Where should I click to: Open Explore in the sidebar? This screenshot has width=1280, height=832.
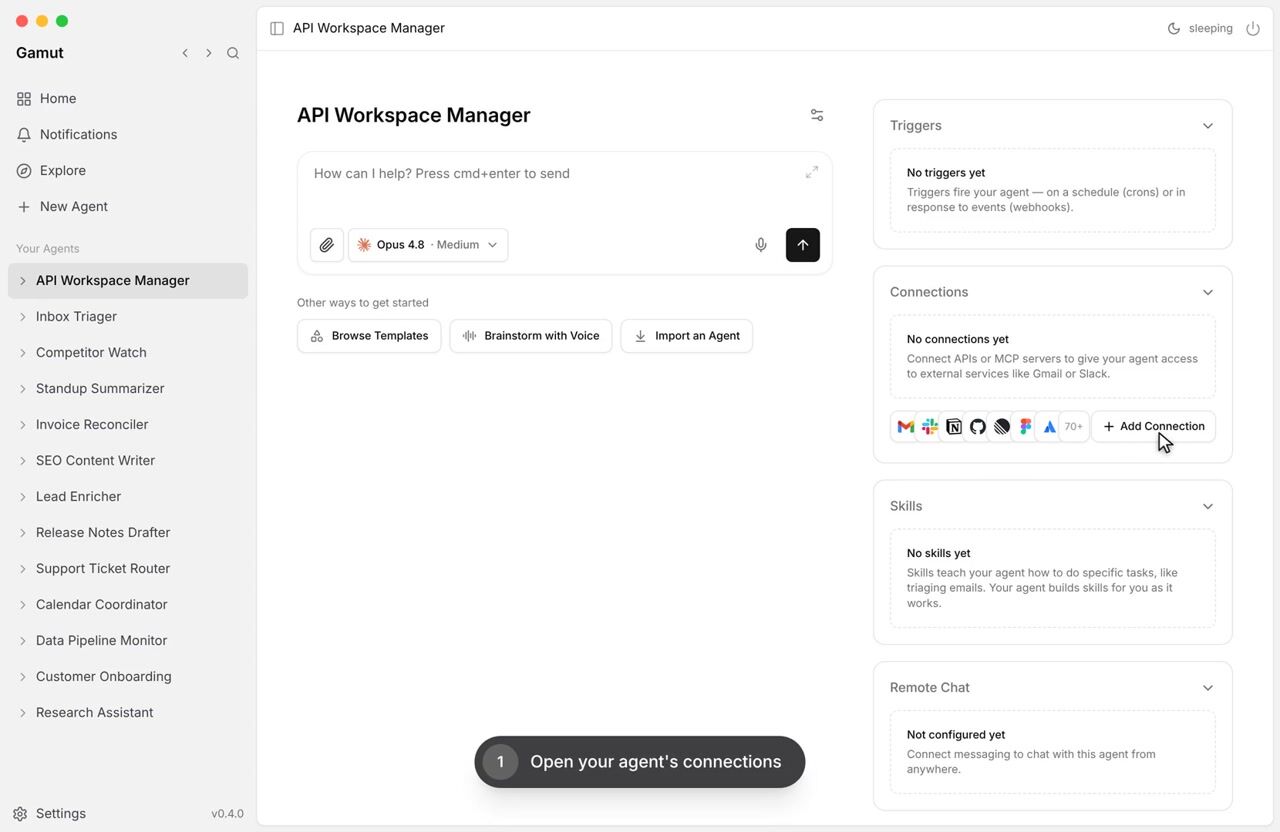point(128,170)
